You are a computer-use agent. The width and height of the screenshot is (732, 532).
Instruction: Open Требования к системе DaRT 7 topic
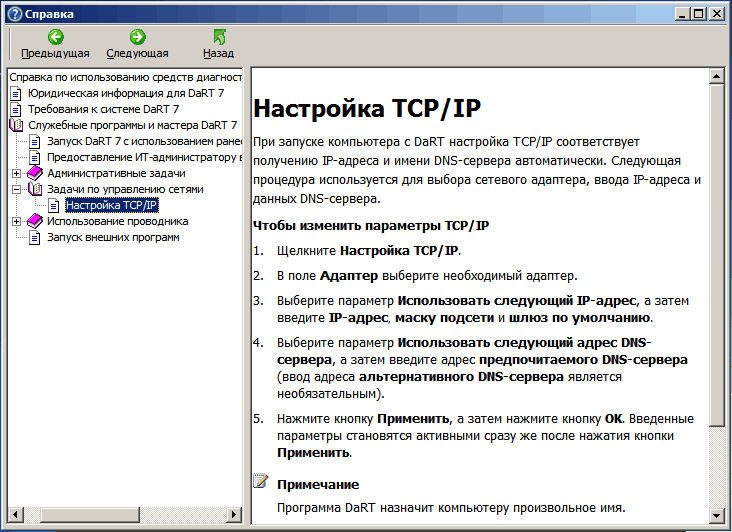[103, 109]
